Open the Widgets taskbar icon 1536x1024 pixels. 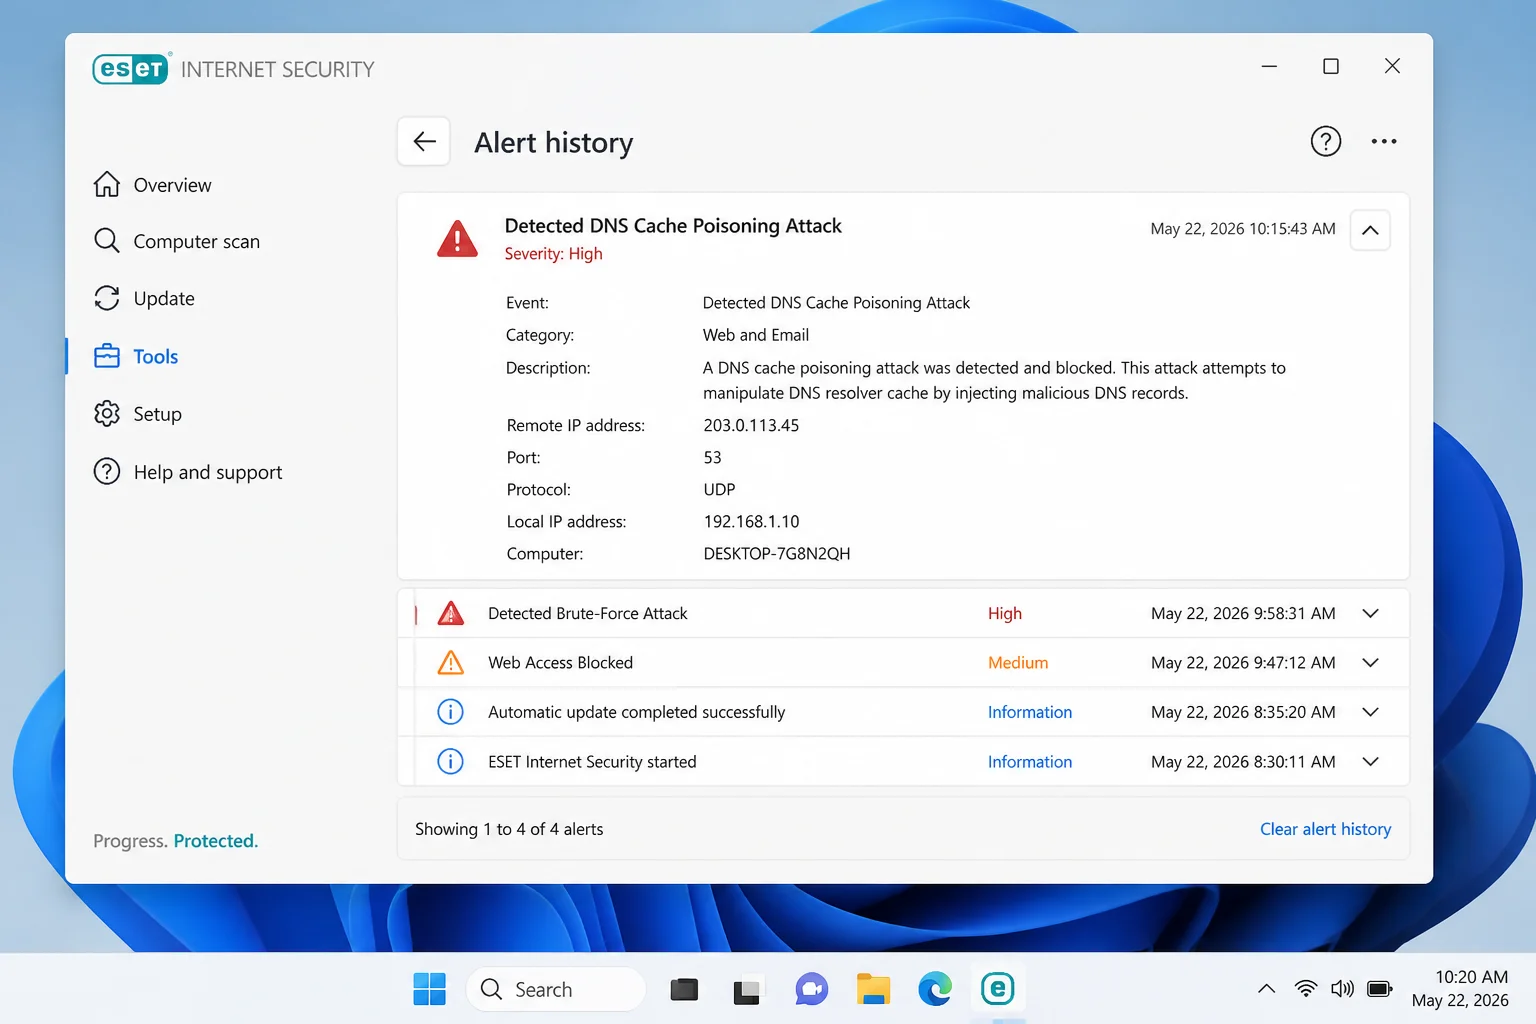(x=747, y=990)
